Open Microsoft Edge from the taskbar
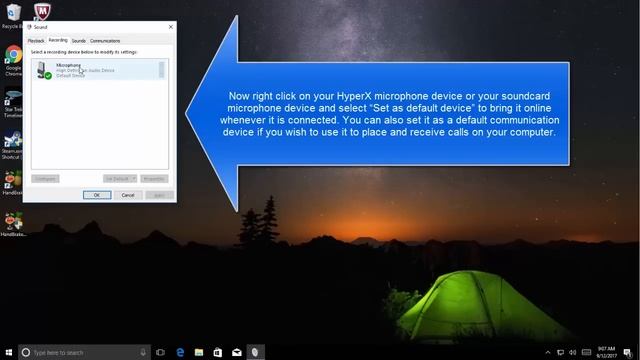The width and height of the screenshot is (640, 360). tap(180, 352)
